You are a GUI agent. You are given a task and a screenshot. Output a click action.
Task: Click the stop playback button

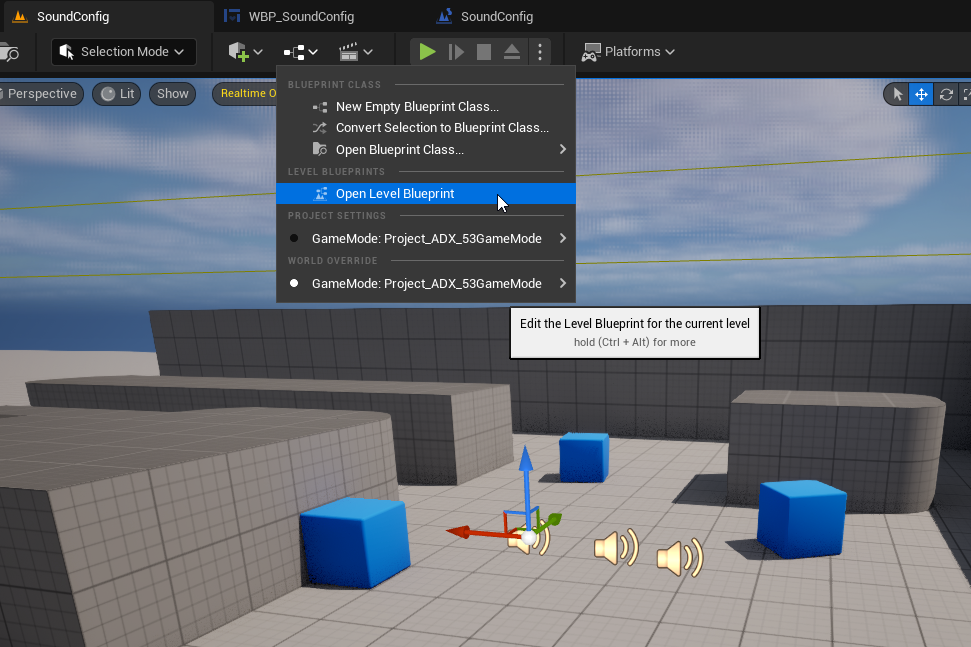coord(484,51)
